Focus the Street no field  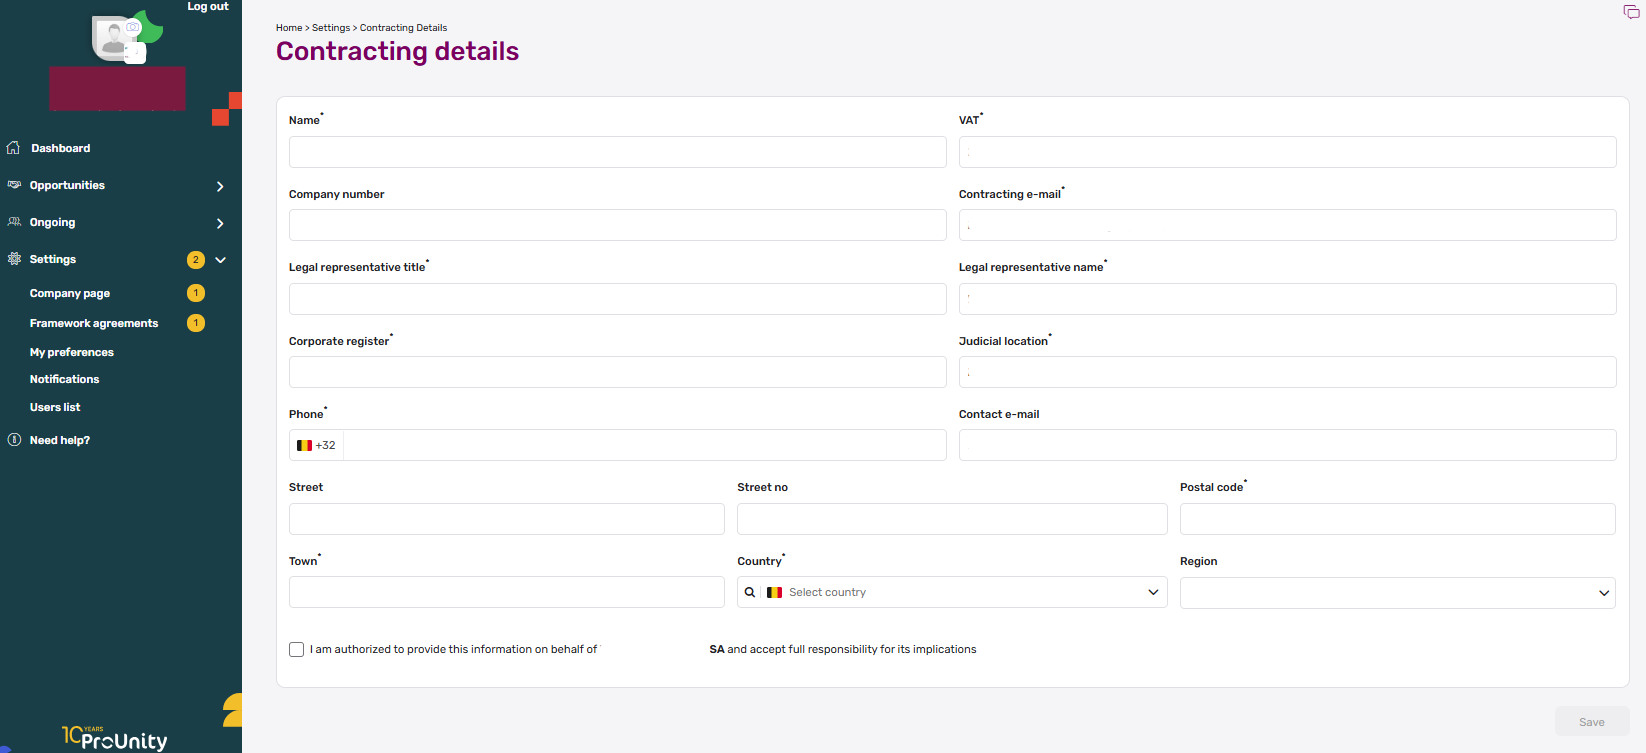952,519
